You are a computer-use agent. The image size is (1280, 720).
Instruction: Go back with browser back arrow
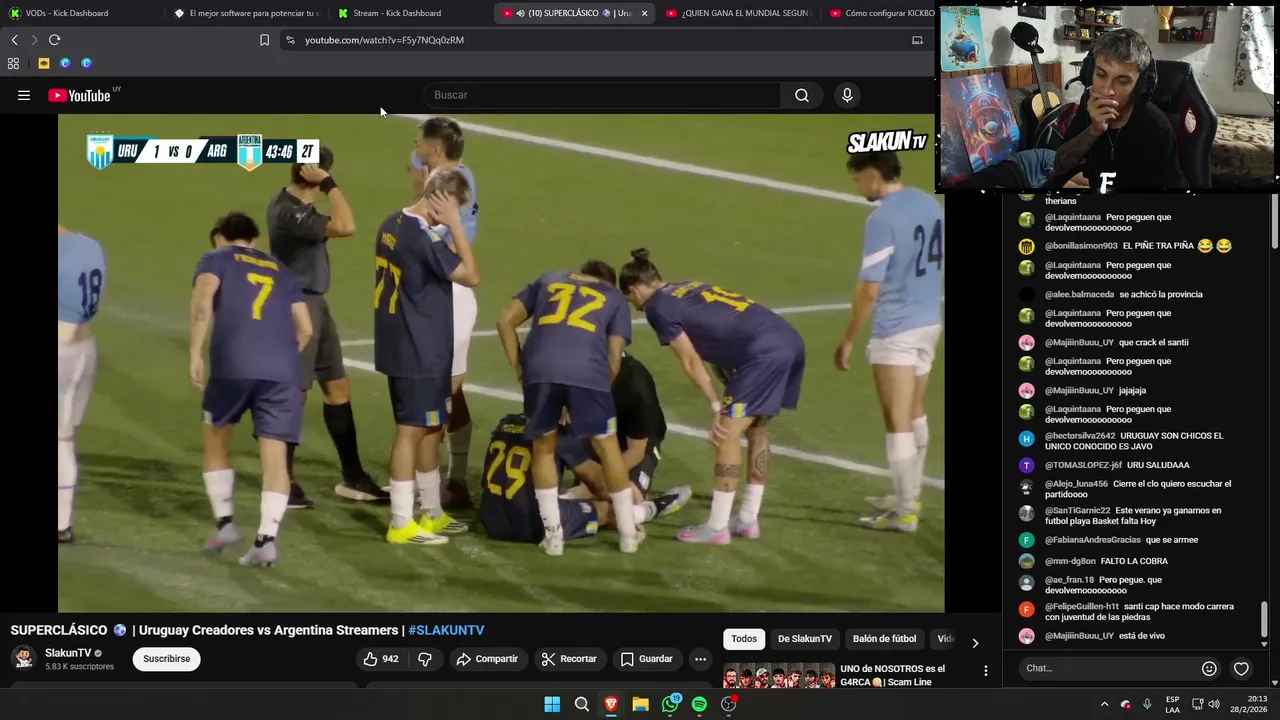(x=14, y=40)
